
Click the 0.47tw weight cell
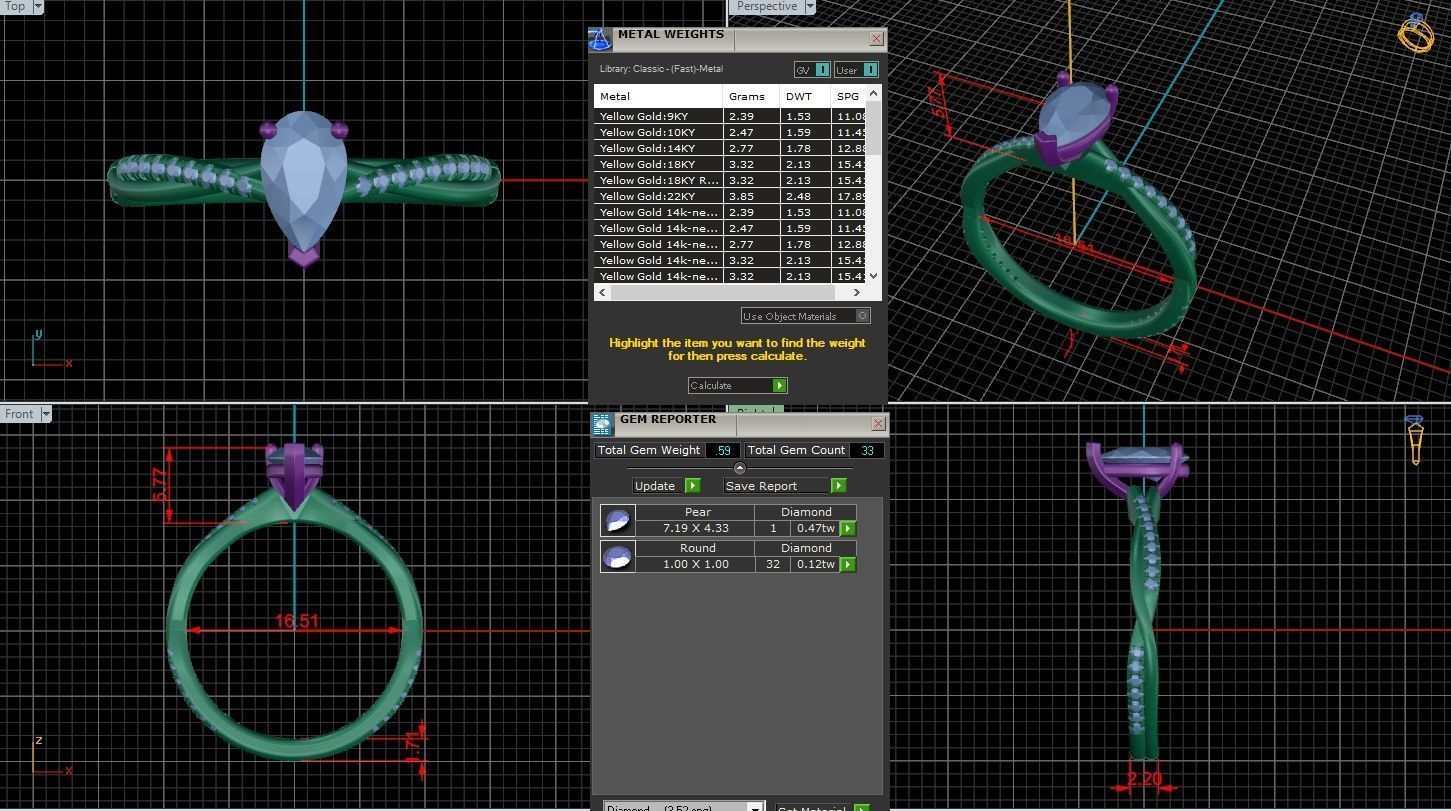pyautogui.click(x=816, y=528)
